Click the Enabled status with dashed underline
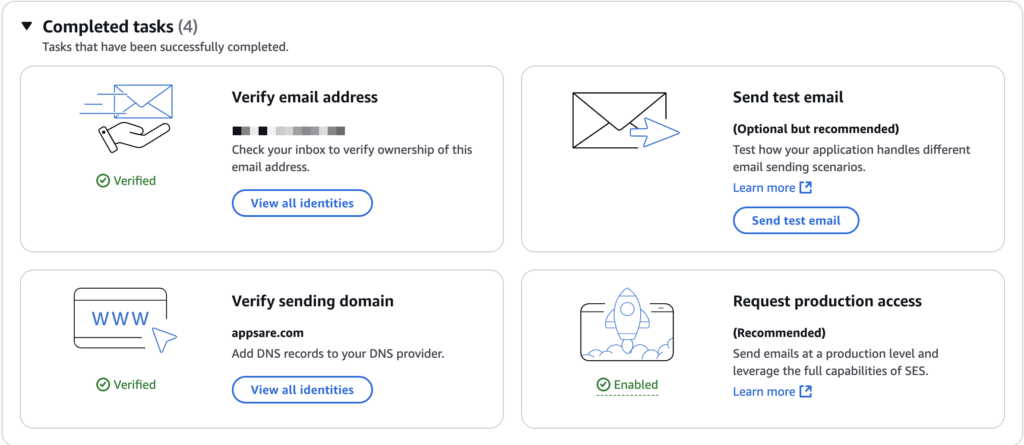 coord(635,385)
